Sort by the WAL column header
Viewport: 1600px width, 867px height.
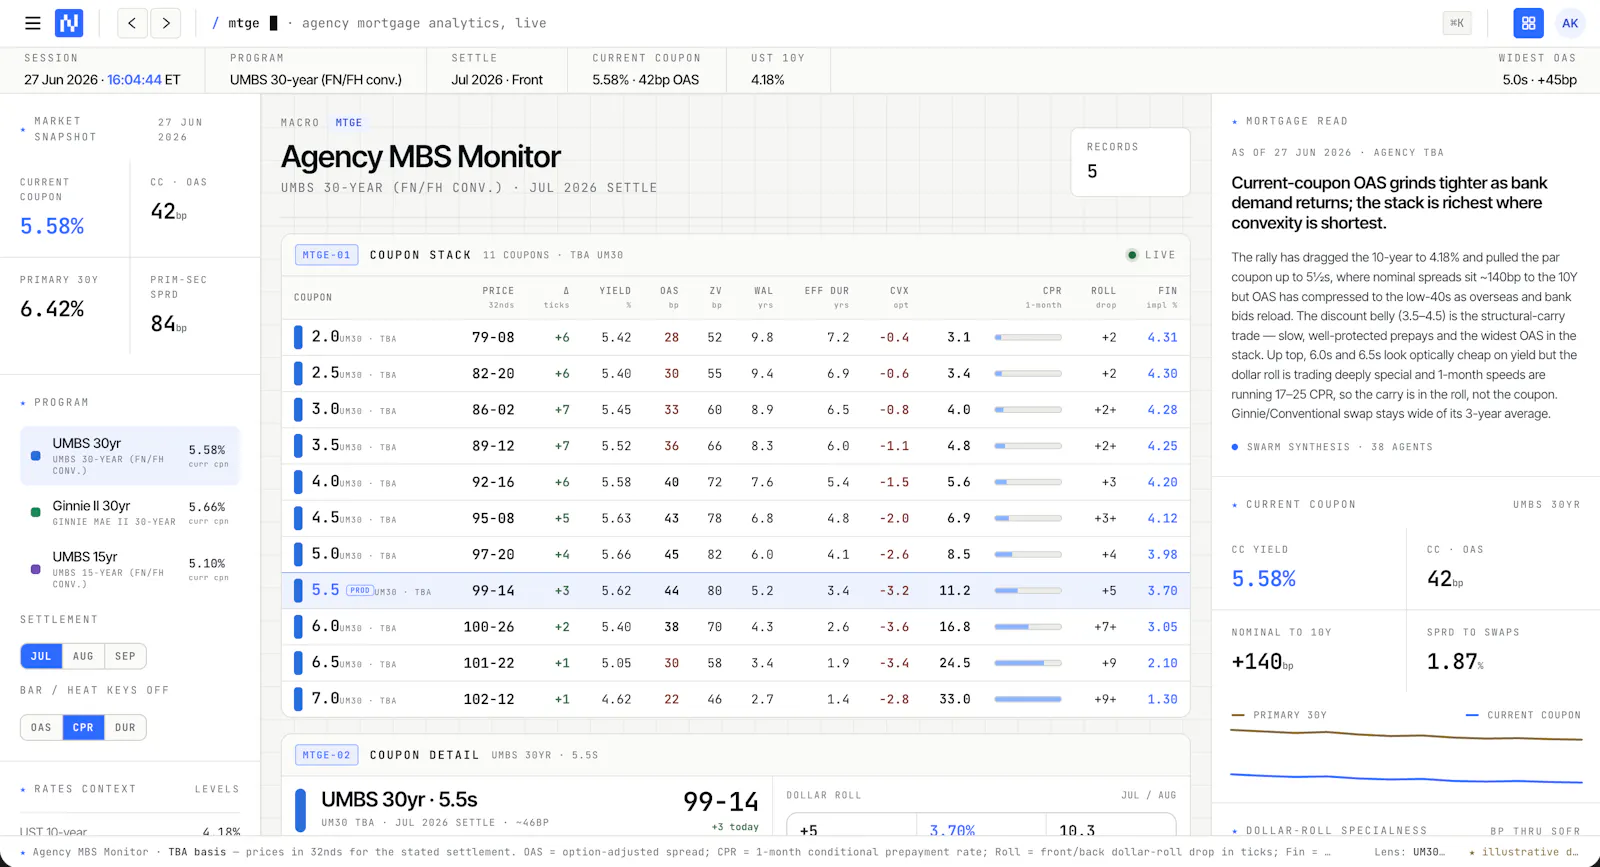(764, 296)
